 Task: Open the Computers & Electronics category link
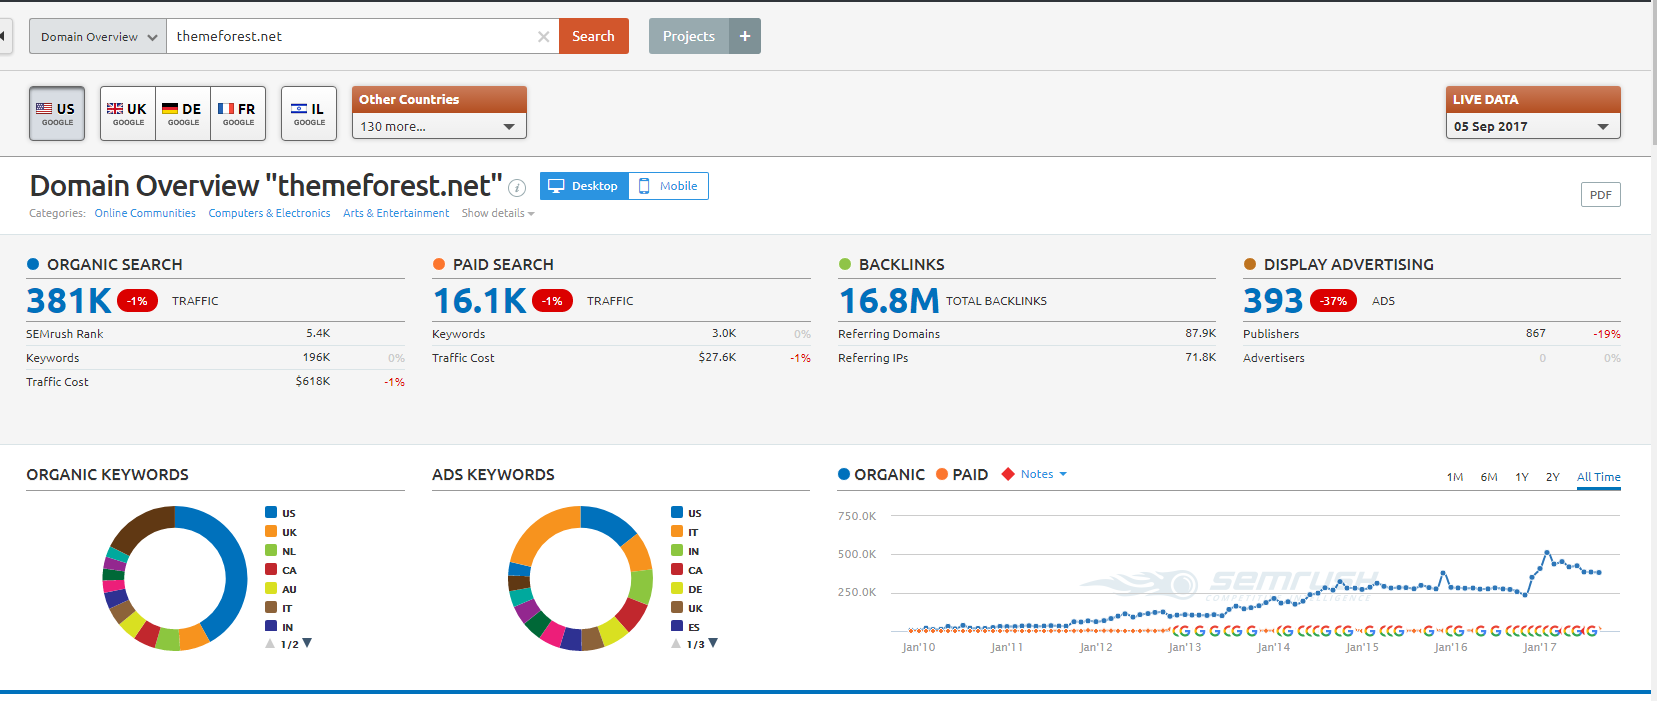[x=269, y=213]
